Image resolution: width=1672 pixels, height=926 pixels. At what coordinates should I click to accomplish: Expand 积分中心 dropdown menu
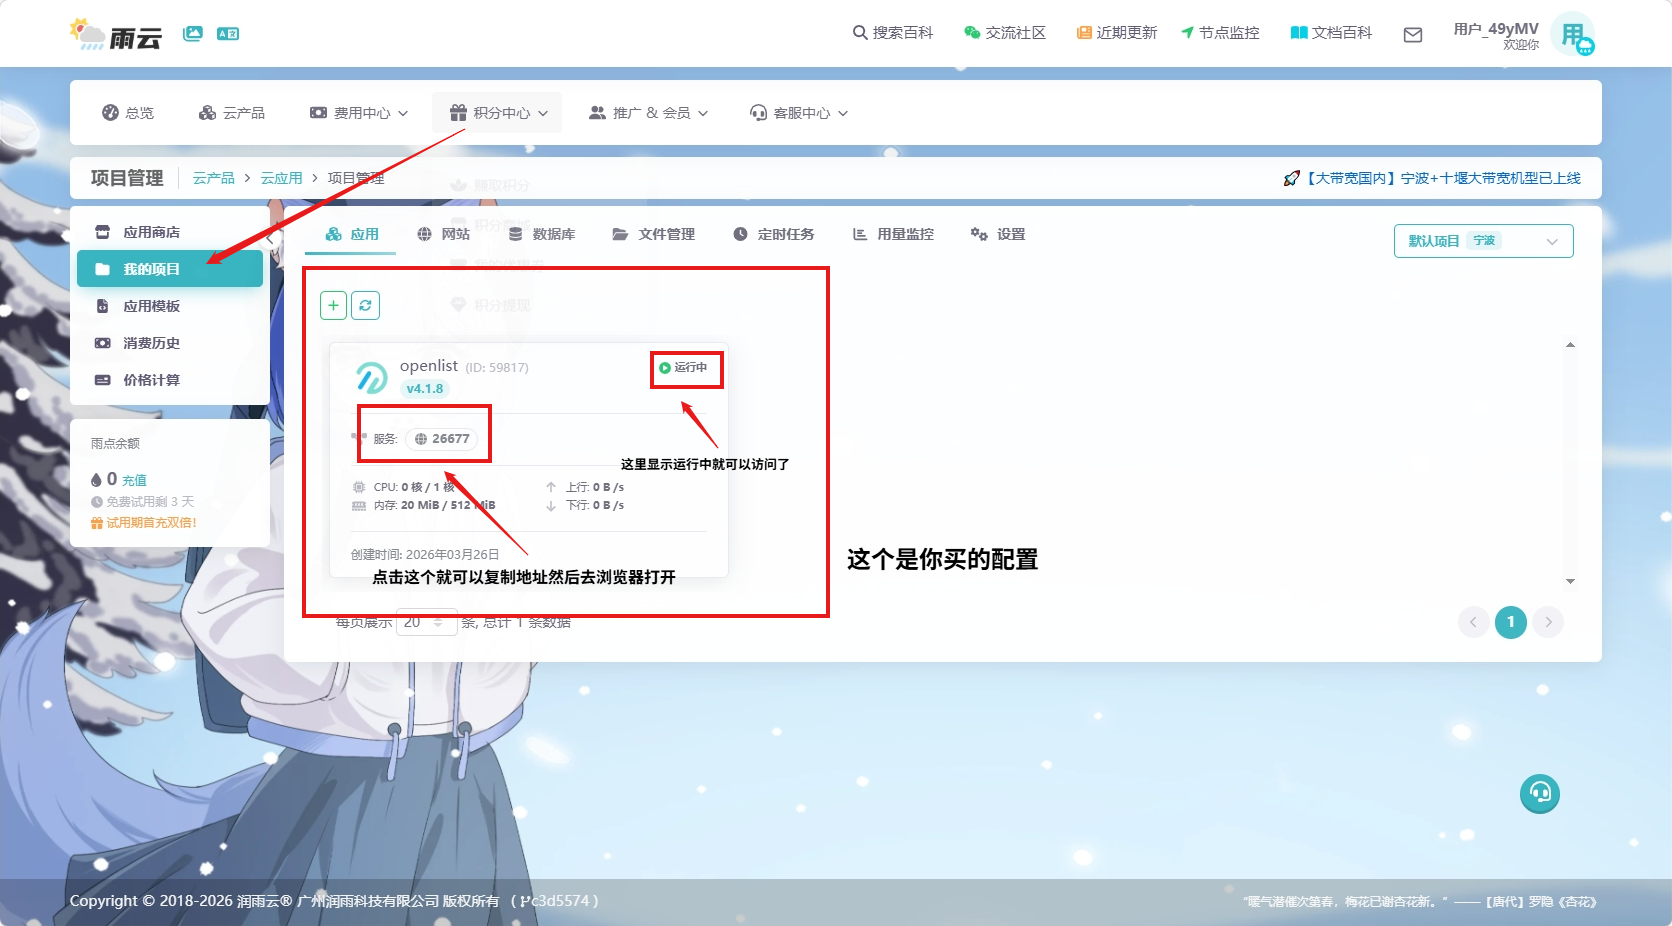pyautogui.click(x=498, y=113)
